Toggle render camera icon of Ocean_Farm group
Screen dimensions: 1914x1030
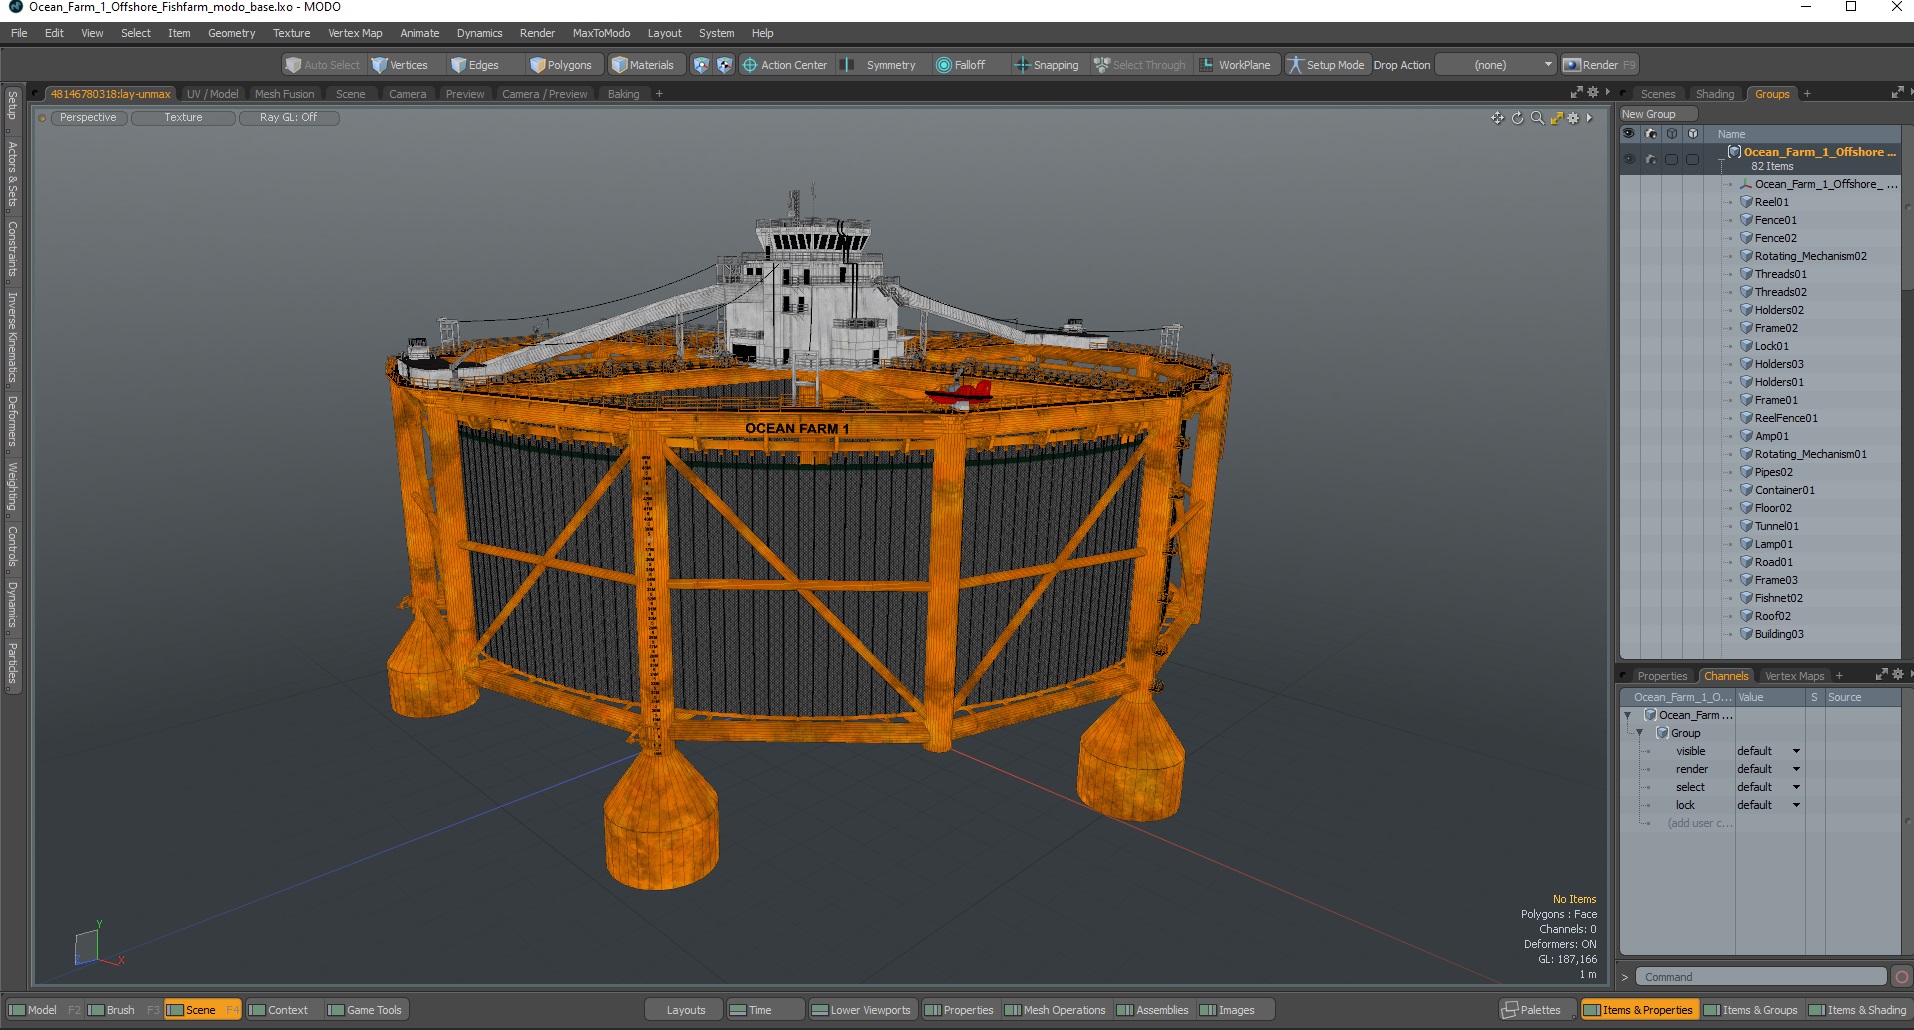coord(1650,159)
